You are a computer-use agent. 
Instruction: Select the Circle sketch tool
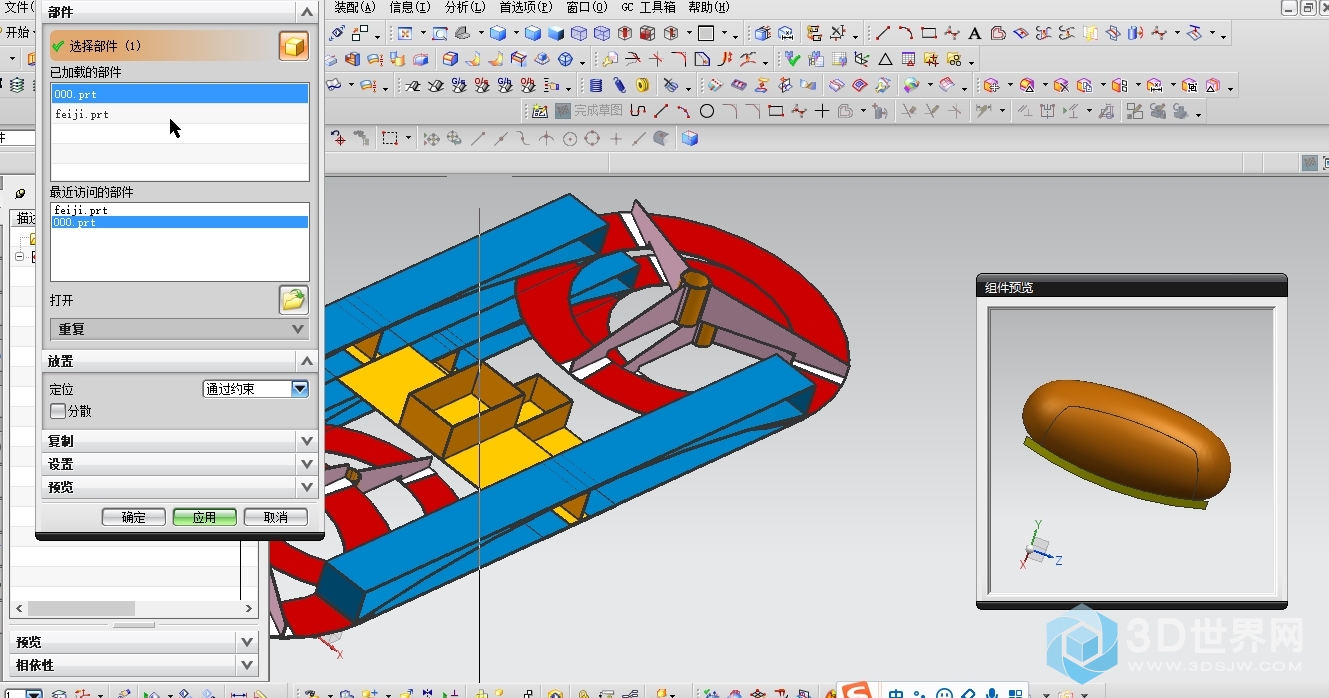click(x=706, y=111)
